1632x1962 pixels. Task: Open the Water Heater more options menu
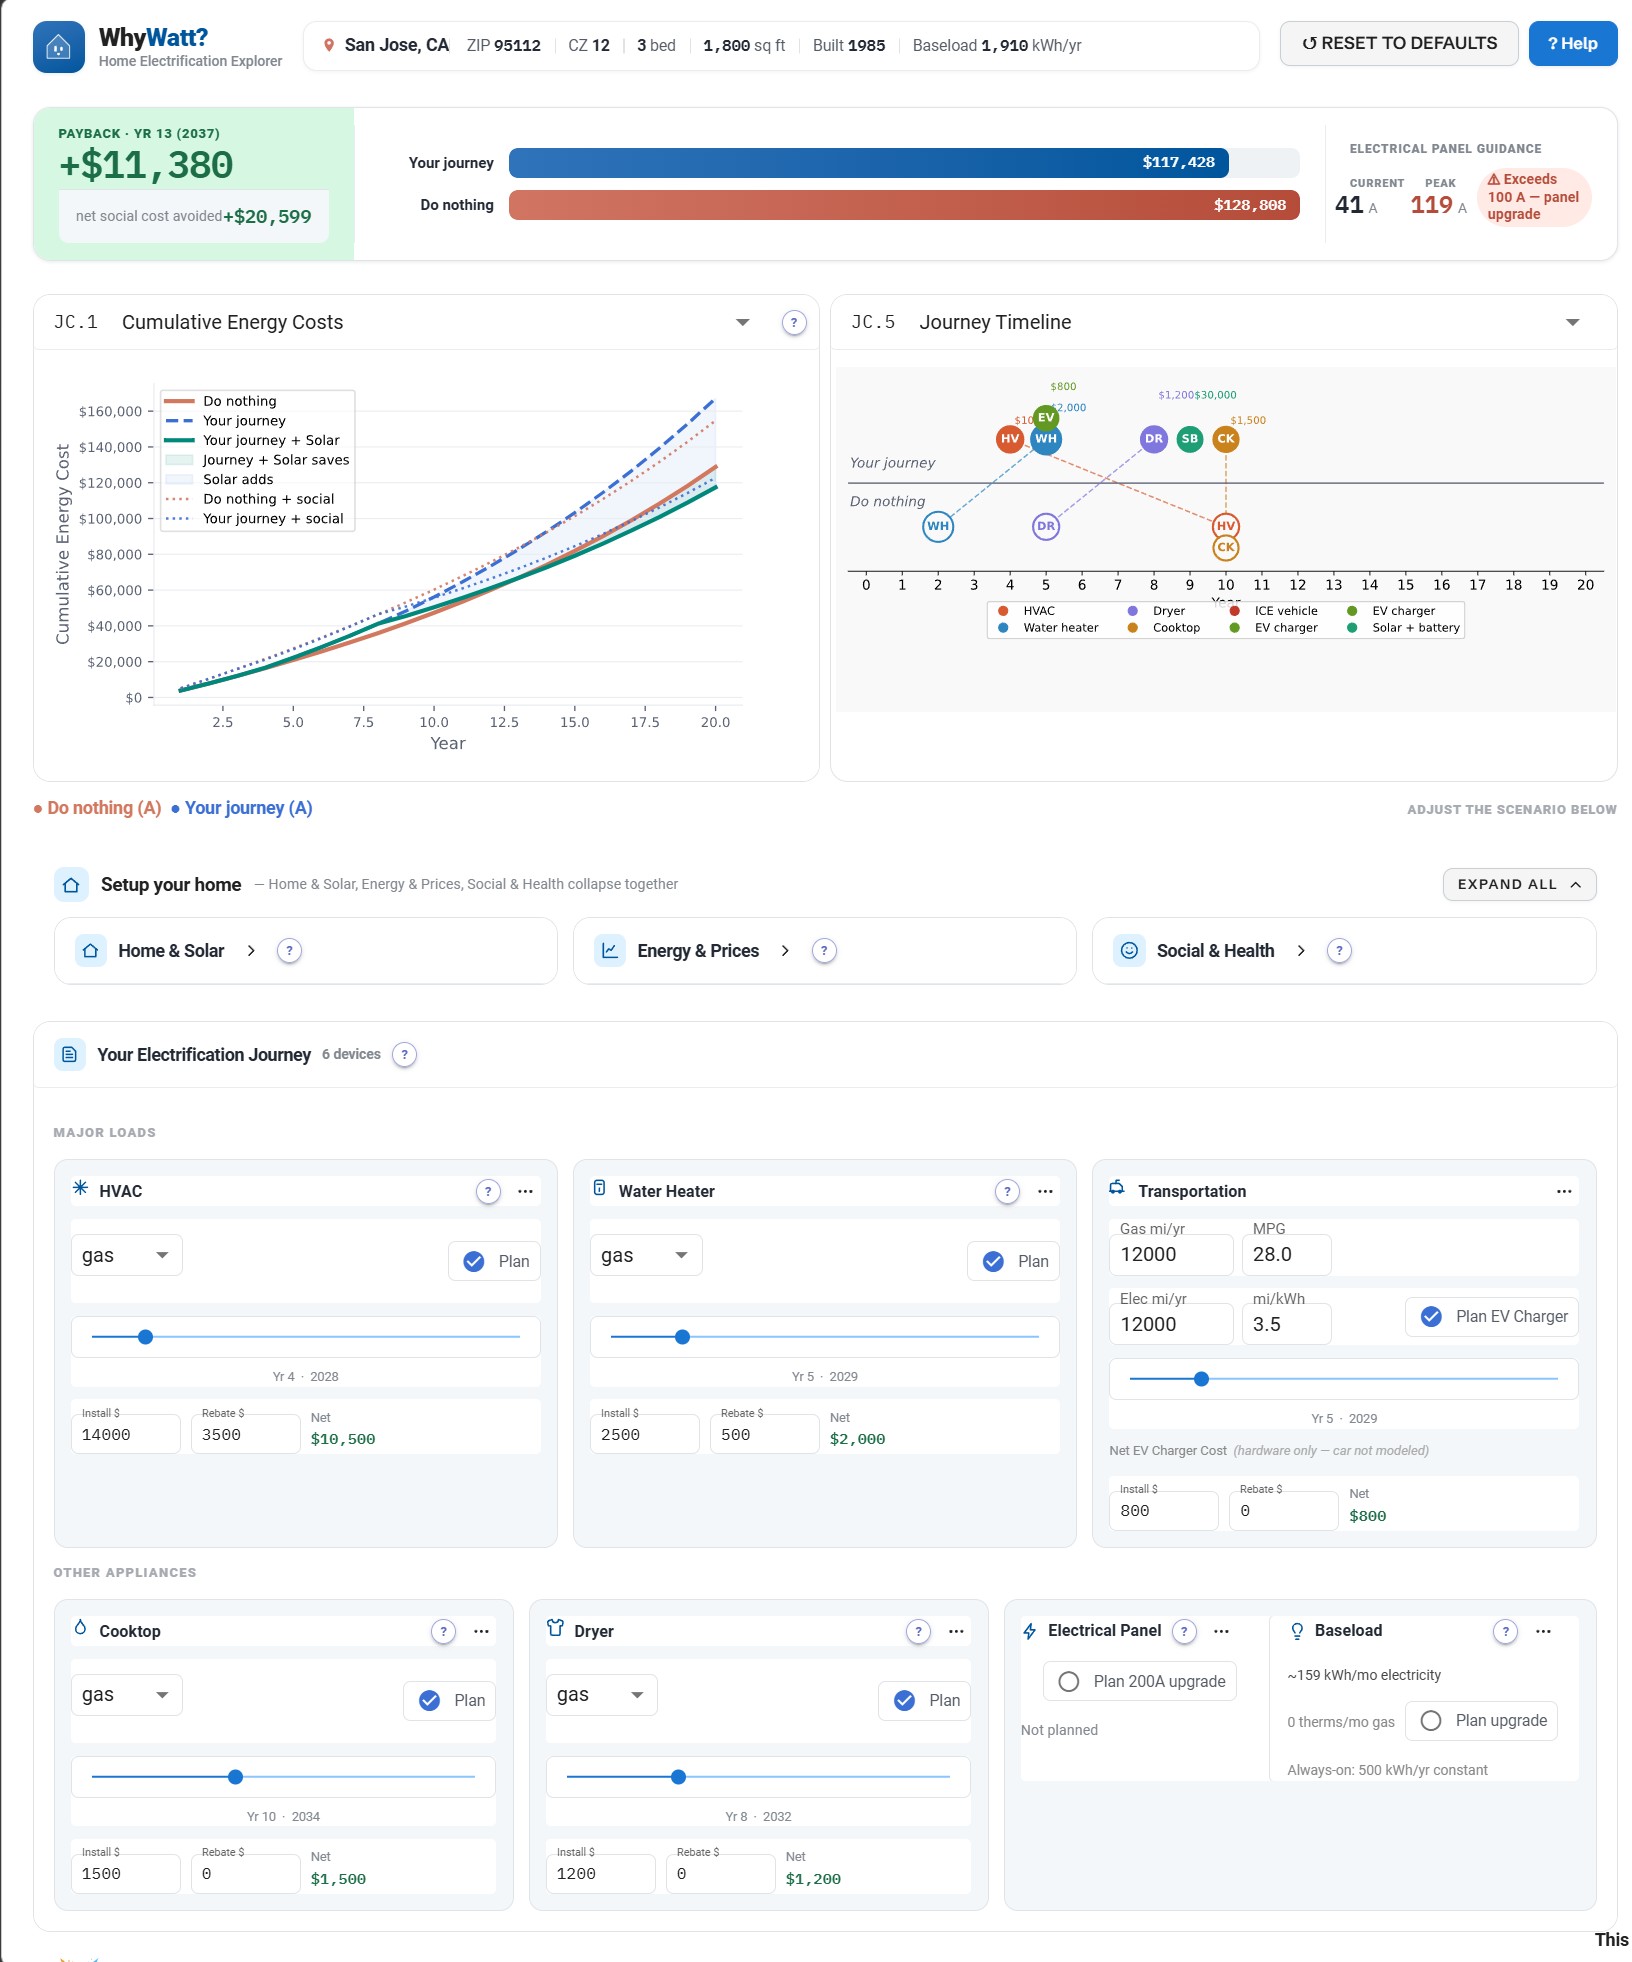(1045, 1191)
